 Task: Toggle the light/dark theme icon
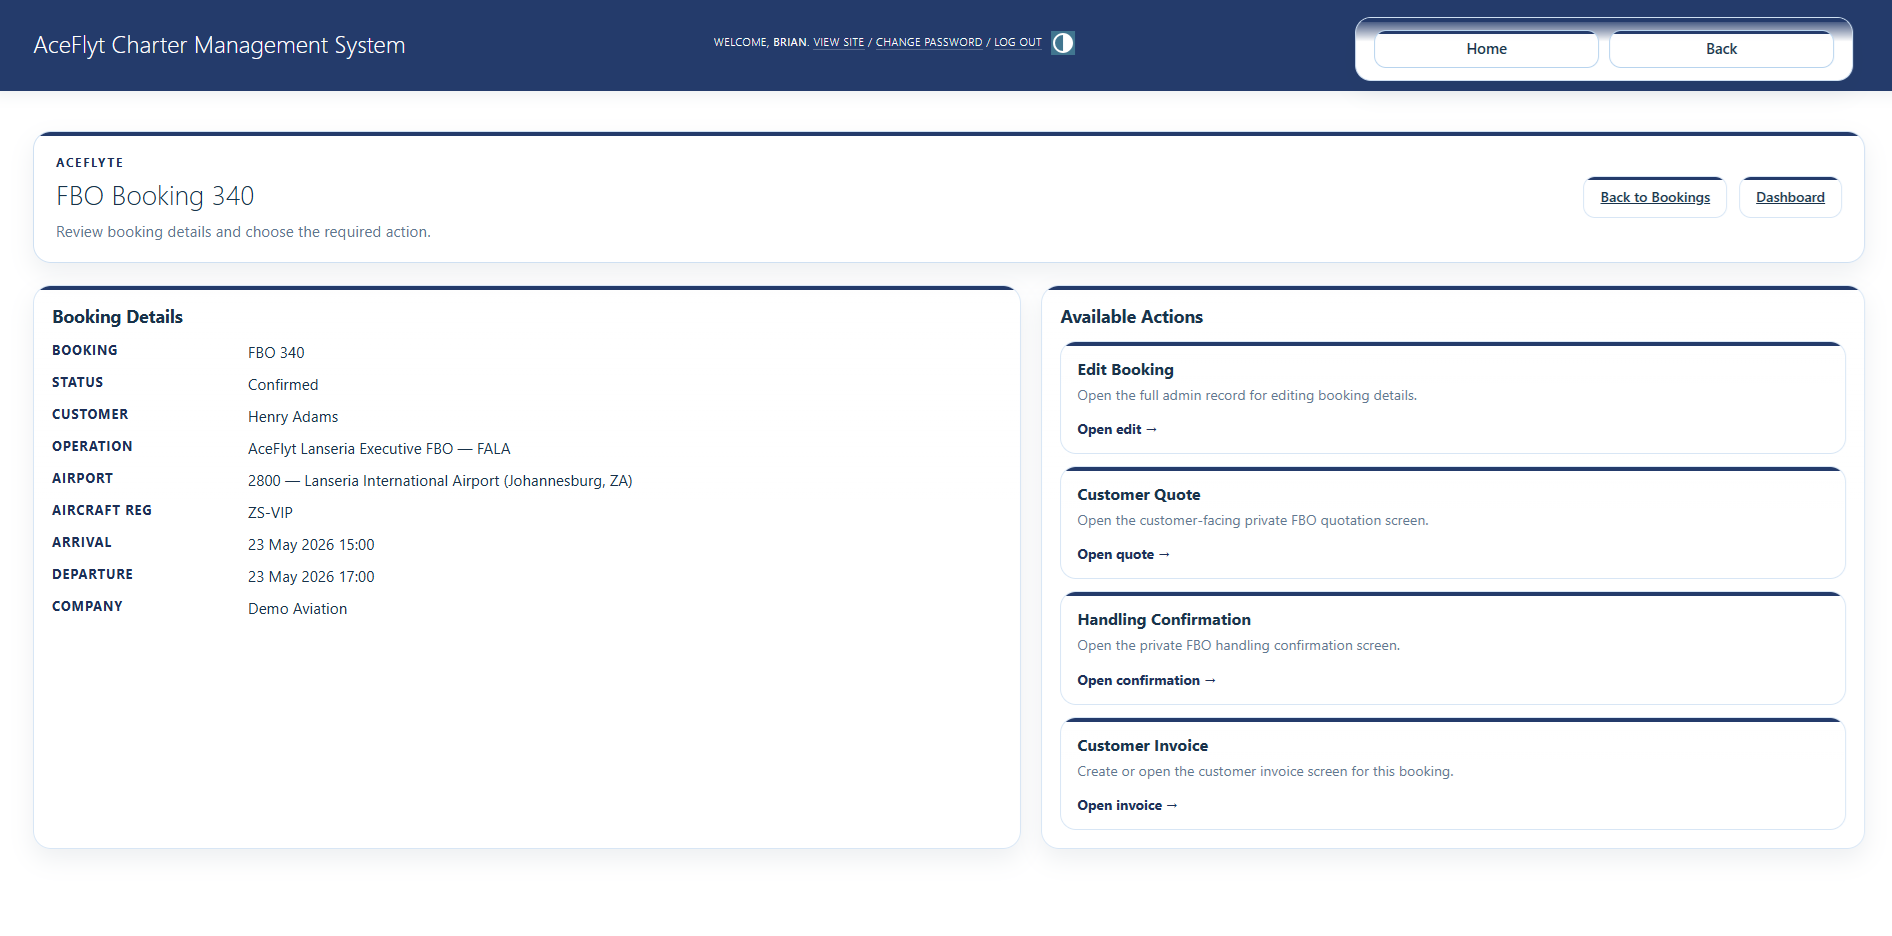click(1063, 43)
